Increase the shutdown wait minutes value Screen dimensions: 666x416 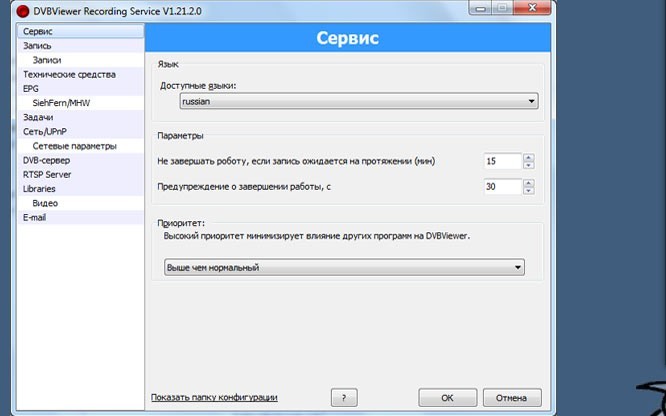coord(529,157)
